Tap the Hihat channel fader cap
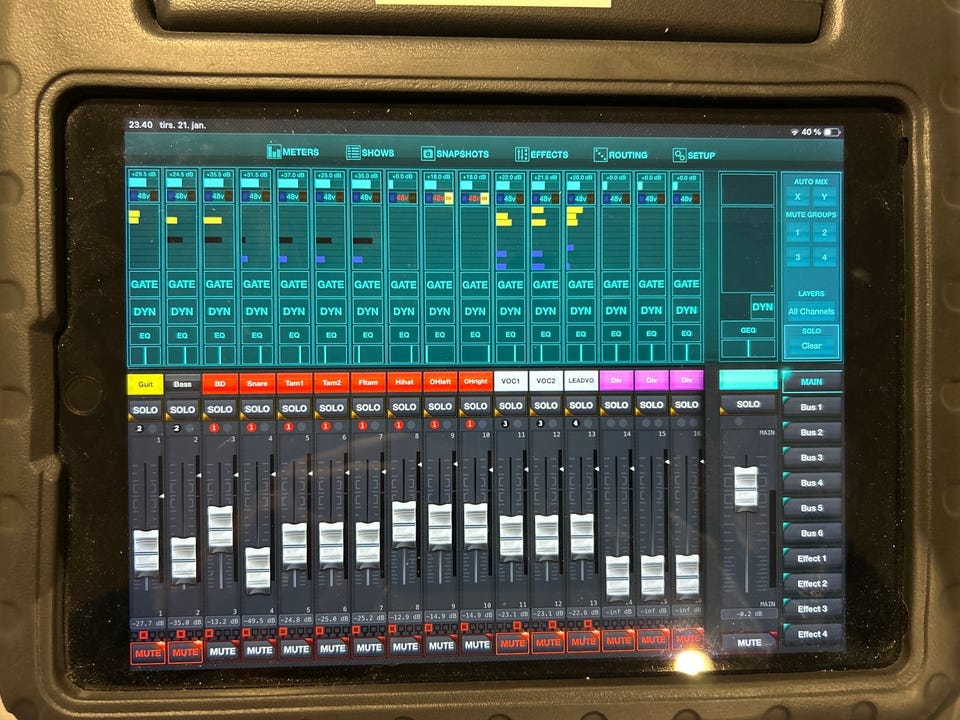 point(404,523)
